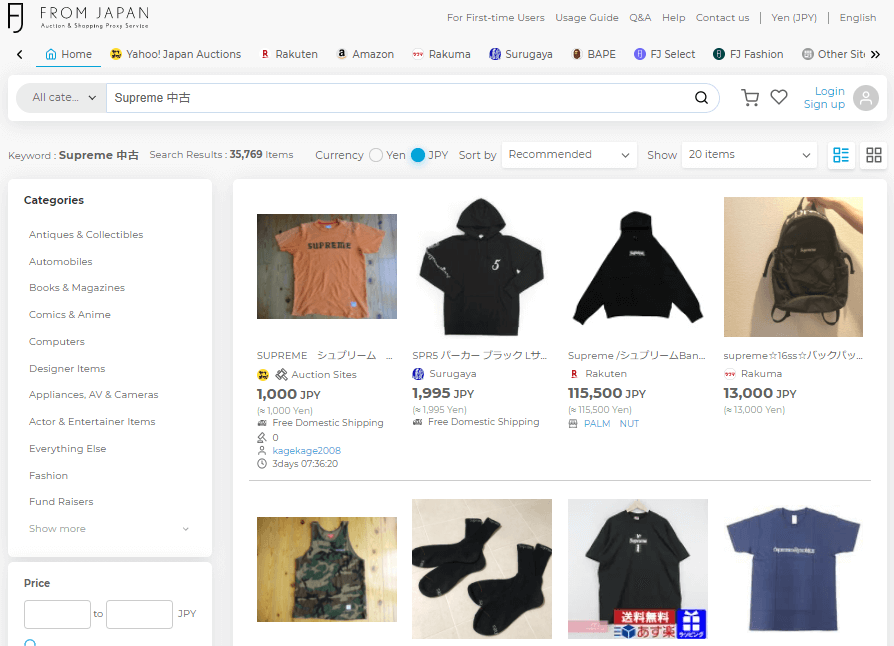Select Books & Magazines category
The width and height of the screenshot is (894, 646).
77,287
